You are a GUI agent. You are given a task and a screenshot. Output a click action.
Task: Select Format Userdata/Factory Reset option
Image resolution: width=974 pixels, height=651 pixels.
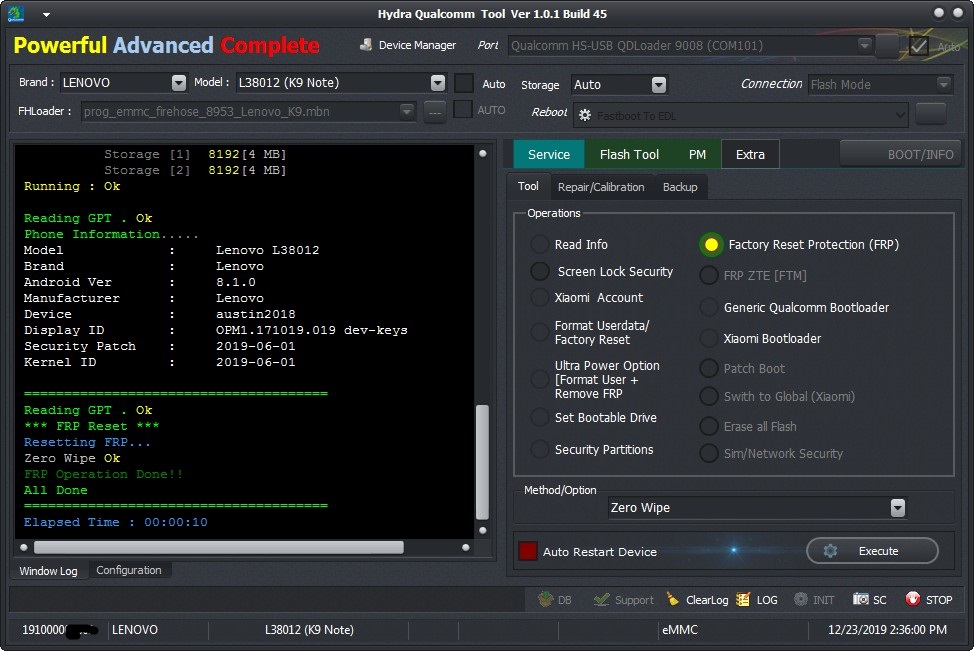[x=539, y=332]
